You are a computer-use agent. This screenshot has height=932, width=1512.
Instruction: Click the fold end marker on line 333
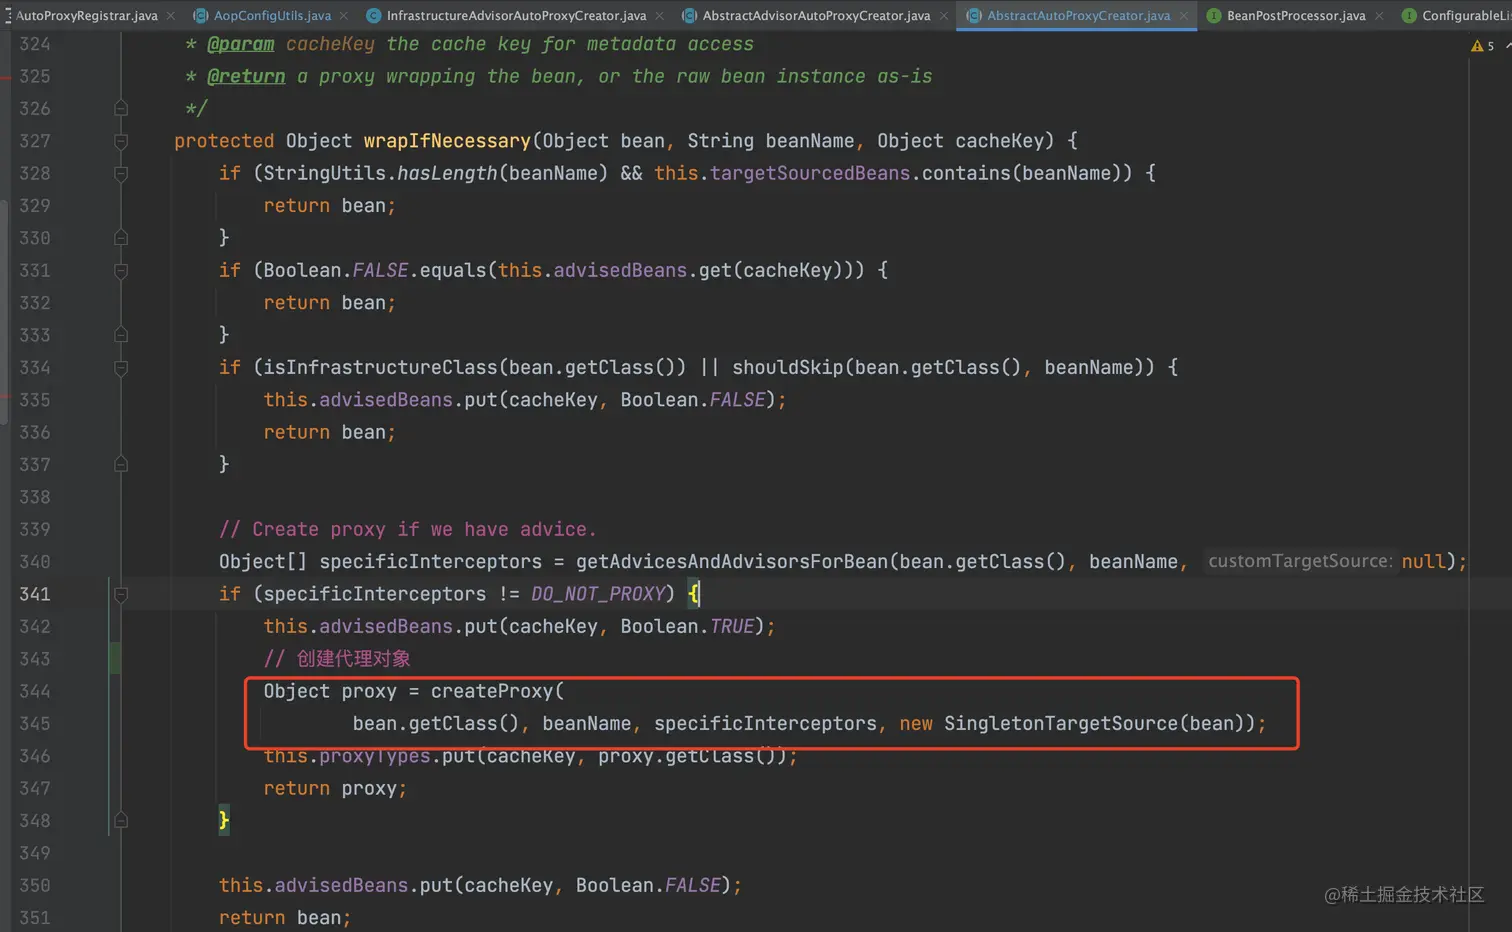coord(121,335)
